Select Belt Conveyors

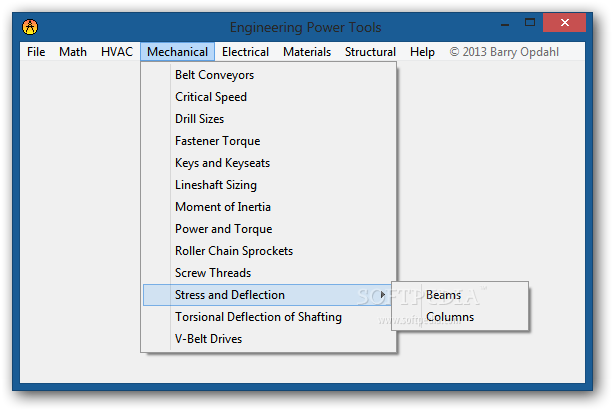pyautogui.click(x=269, y=75)
